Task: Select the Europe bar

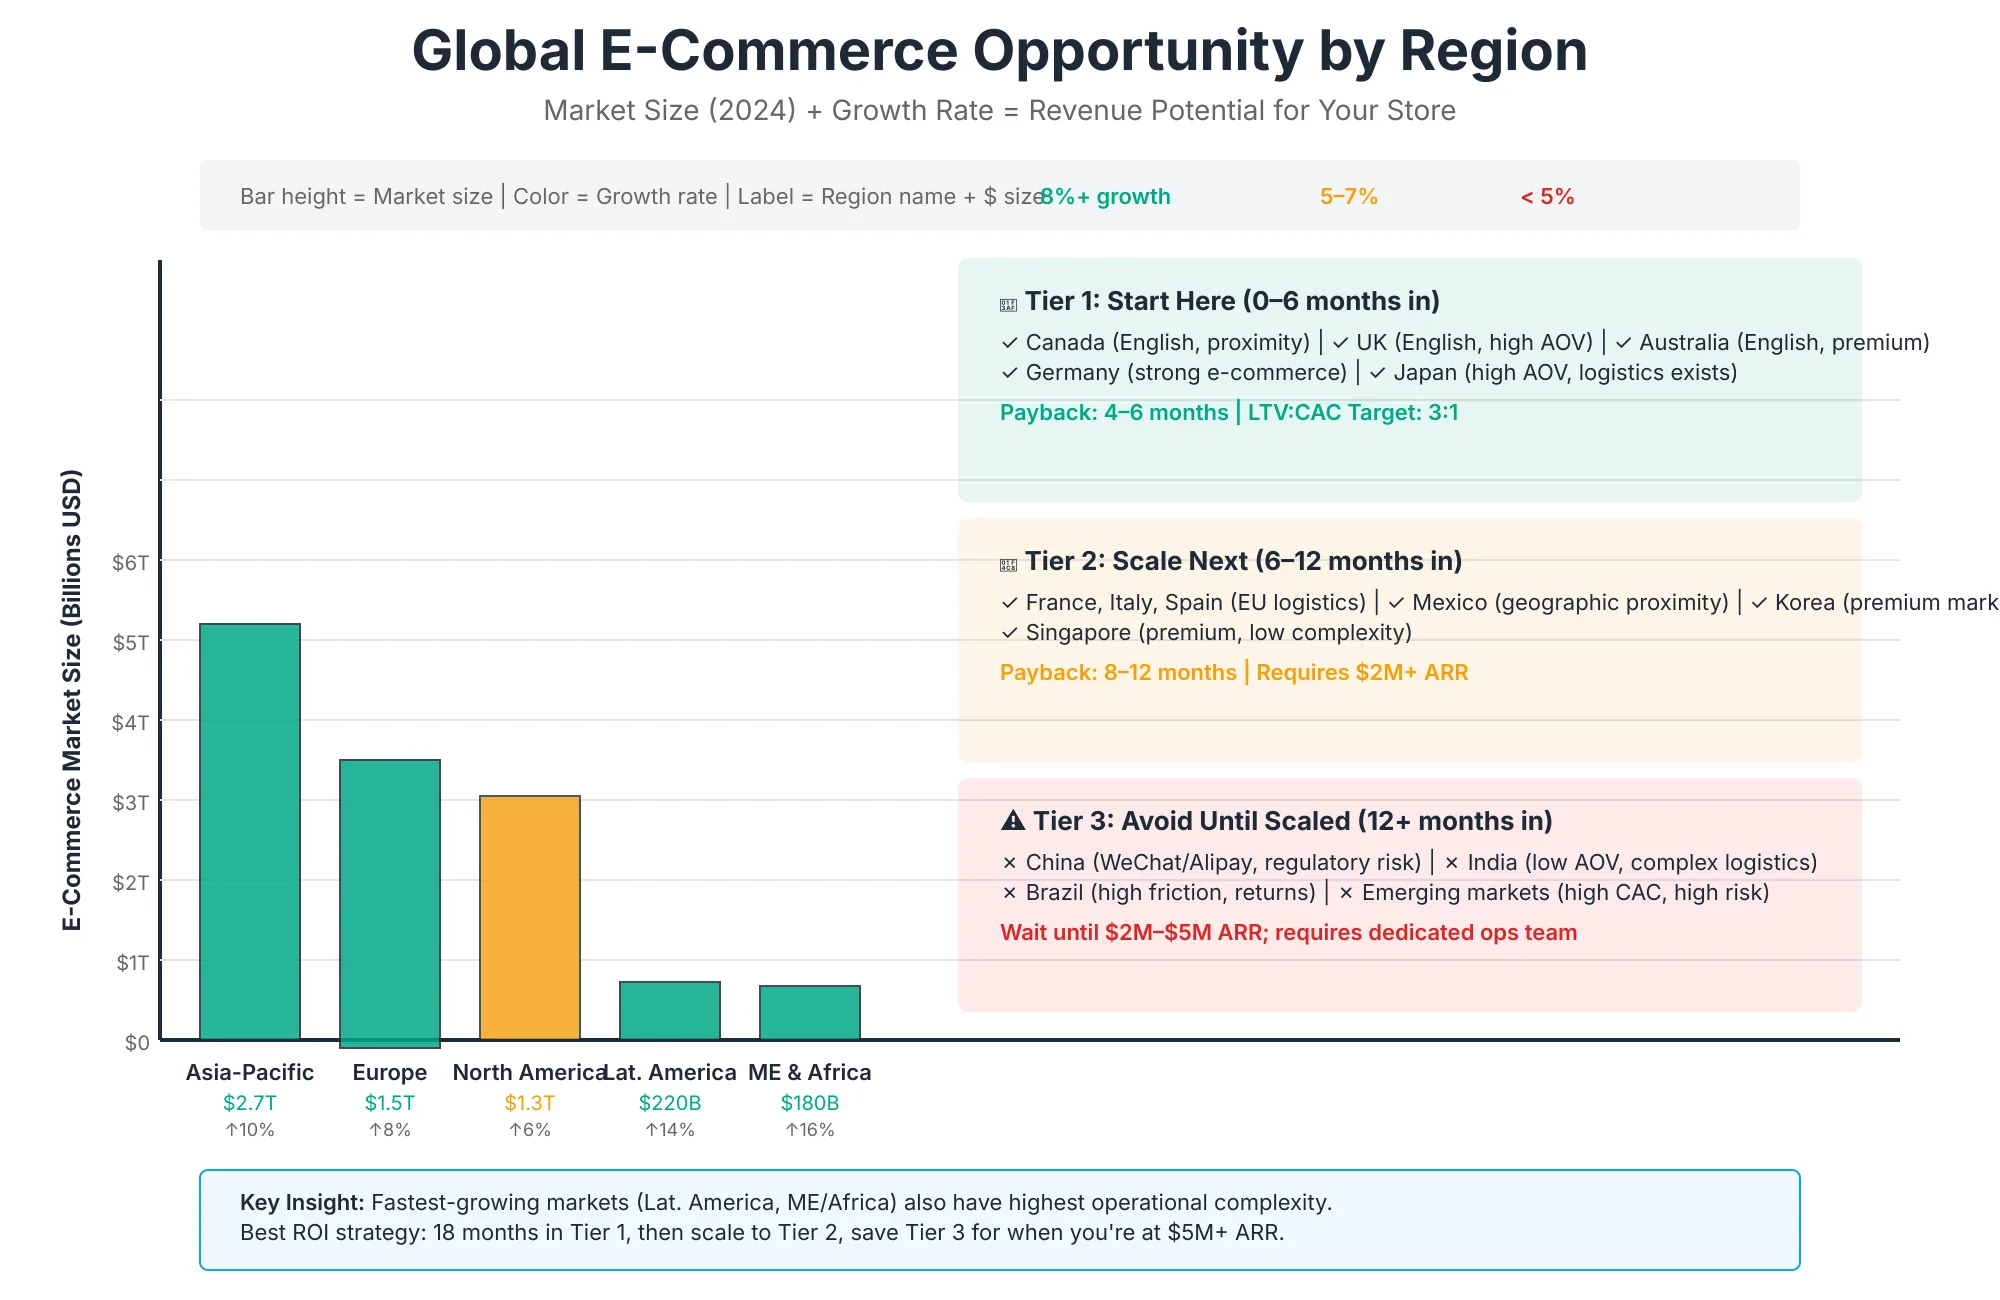Action: coord(390,903)
